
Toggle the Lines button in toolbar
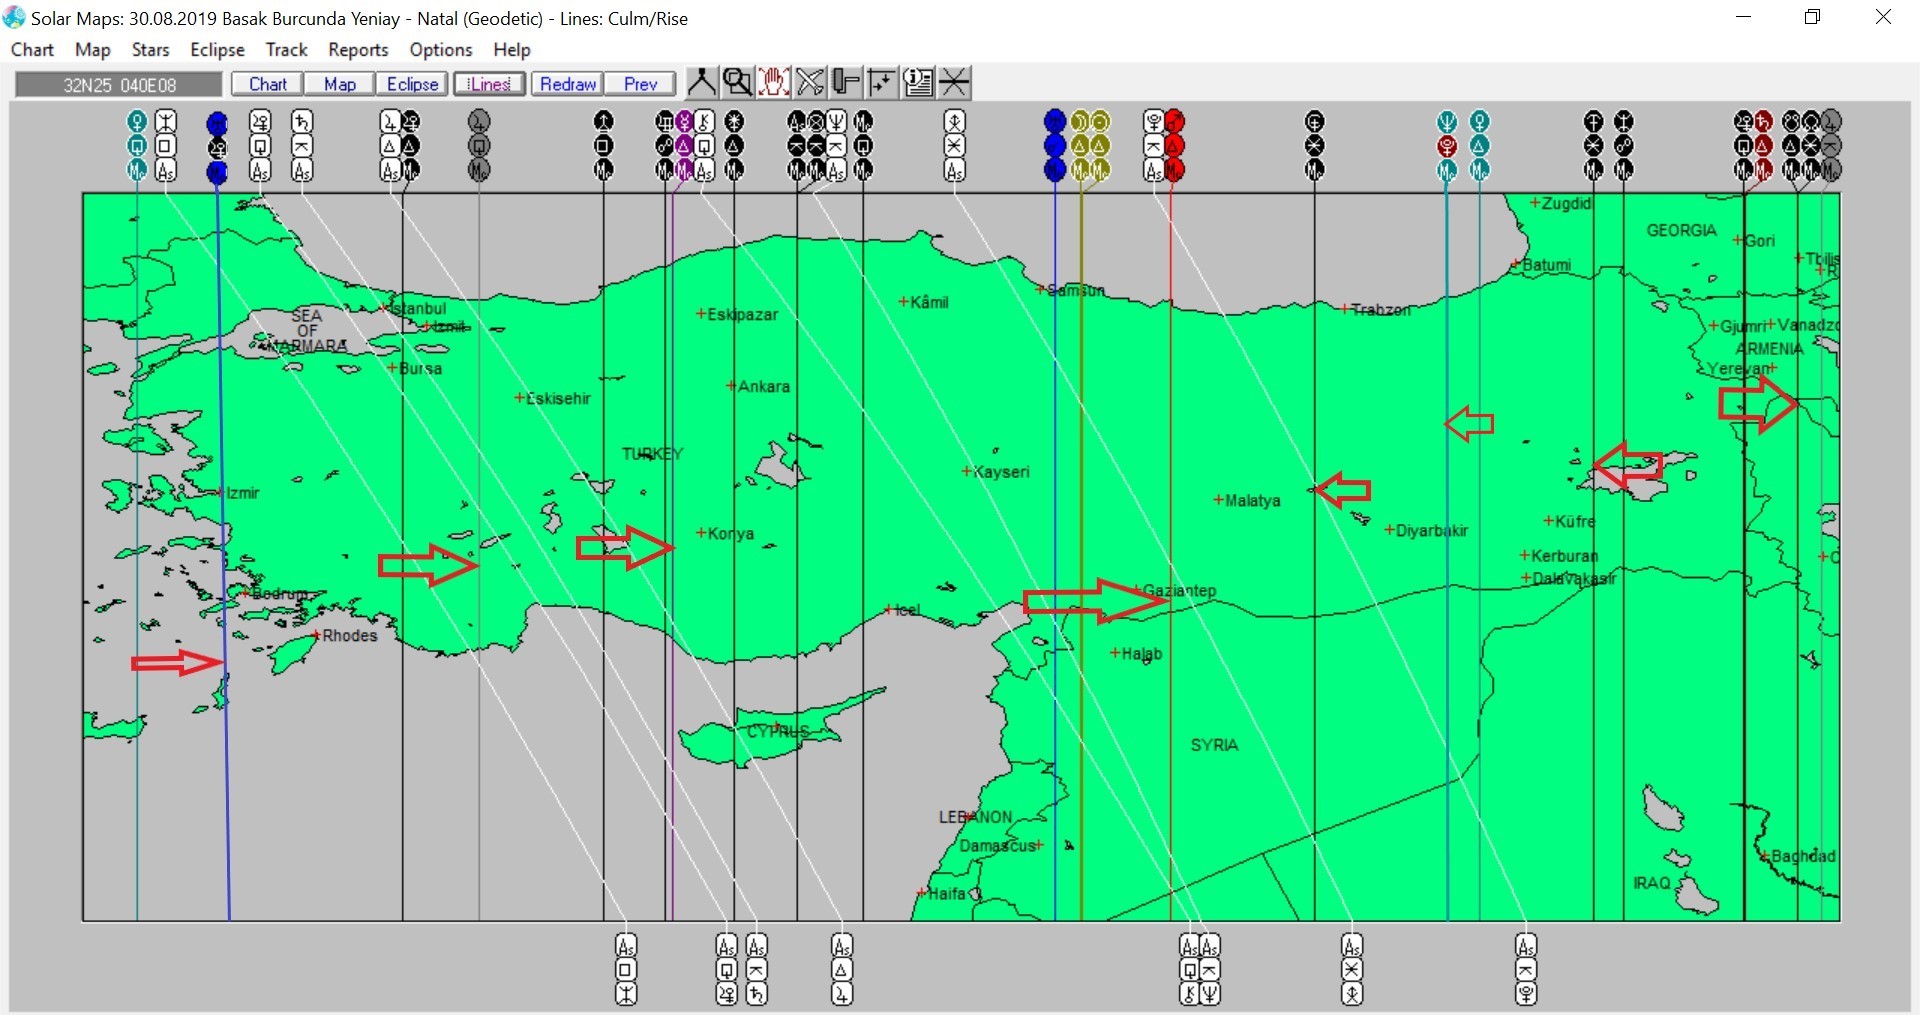(489, 84)
